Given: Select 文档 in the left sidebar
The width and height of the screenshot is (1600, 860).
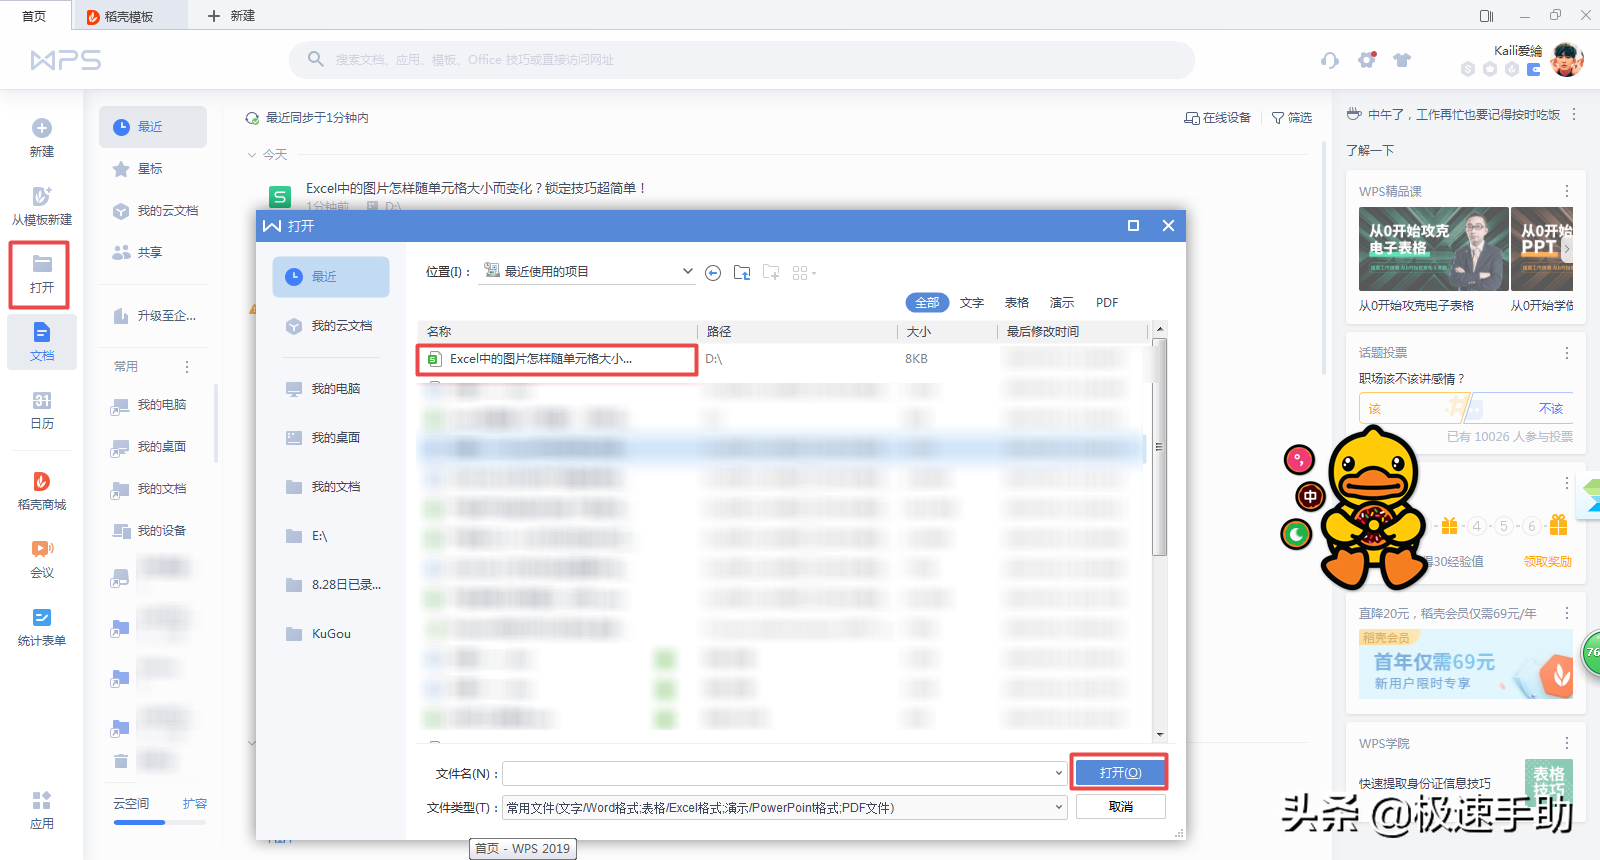Looking at the screenshot, I should pyautogui.click(x=42, y=342).
